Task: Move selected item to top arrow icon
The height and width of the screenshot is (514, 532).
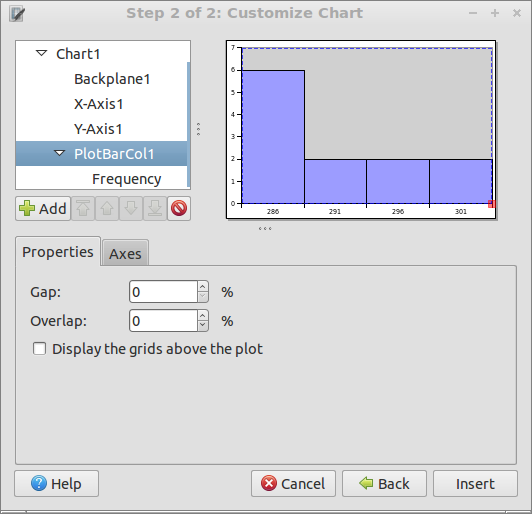Action: click(x=83, y=208)
